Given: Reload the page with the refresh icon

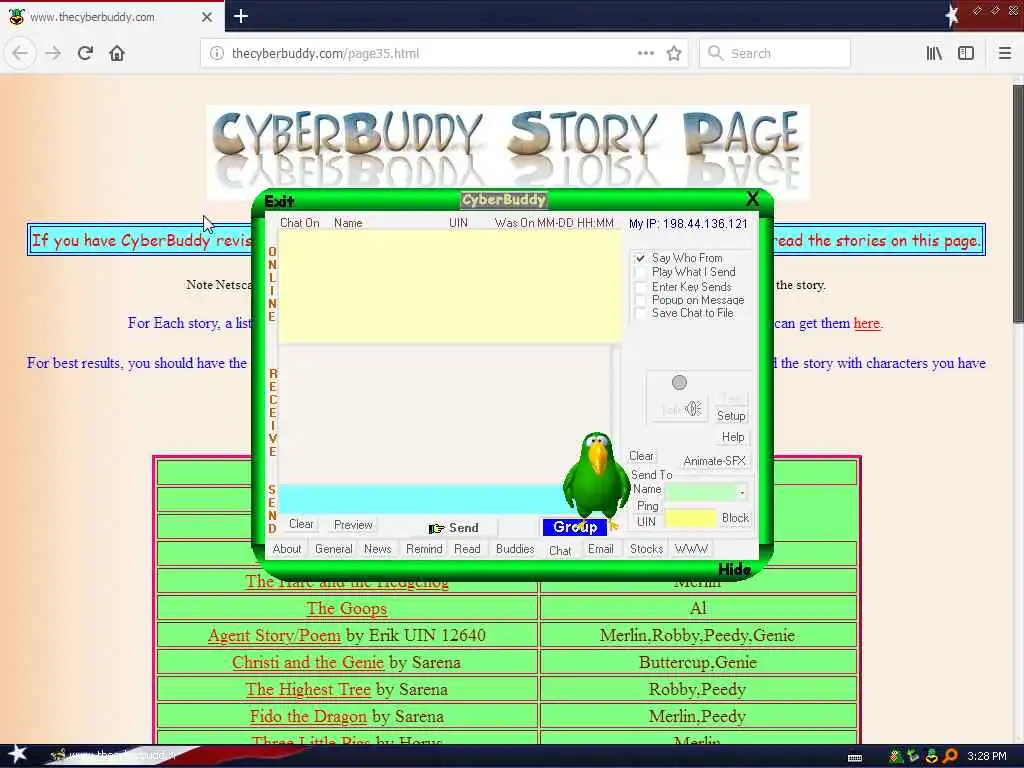Looking at the screenshot, I should click(x=85, y=53).
